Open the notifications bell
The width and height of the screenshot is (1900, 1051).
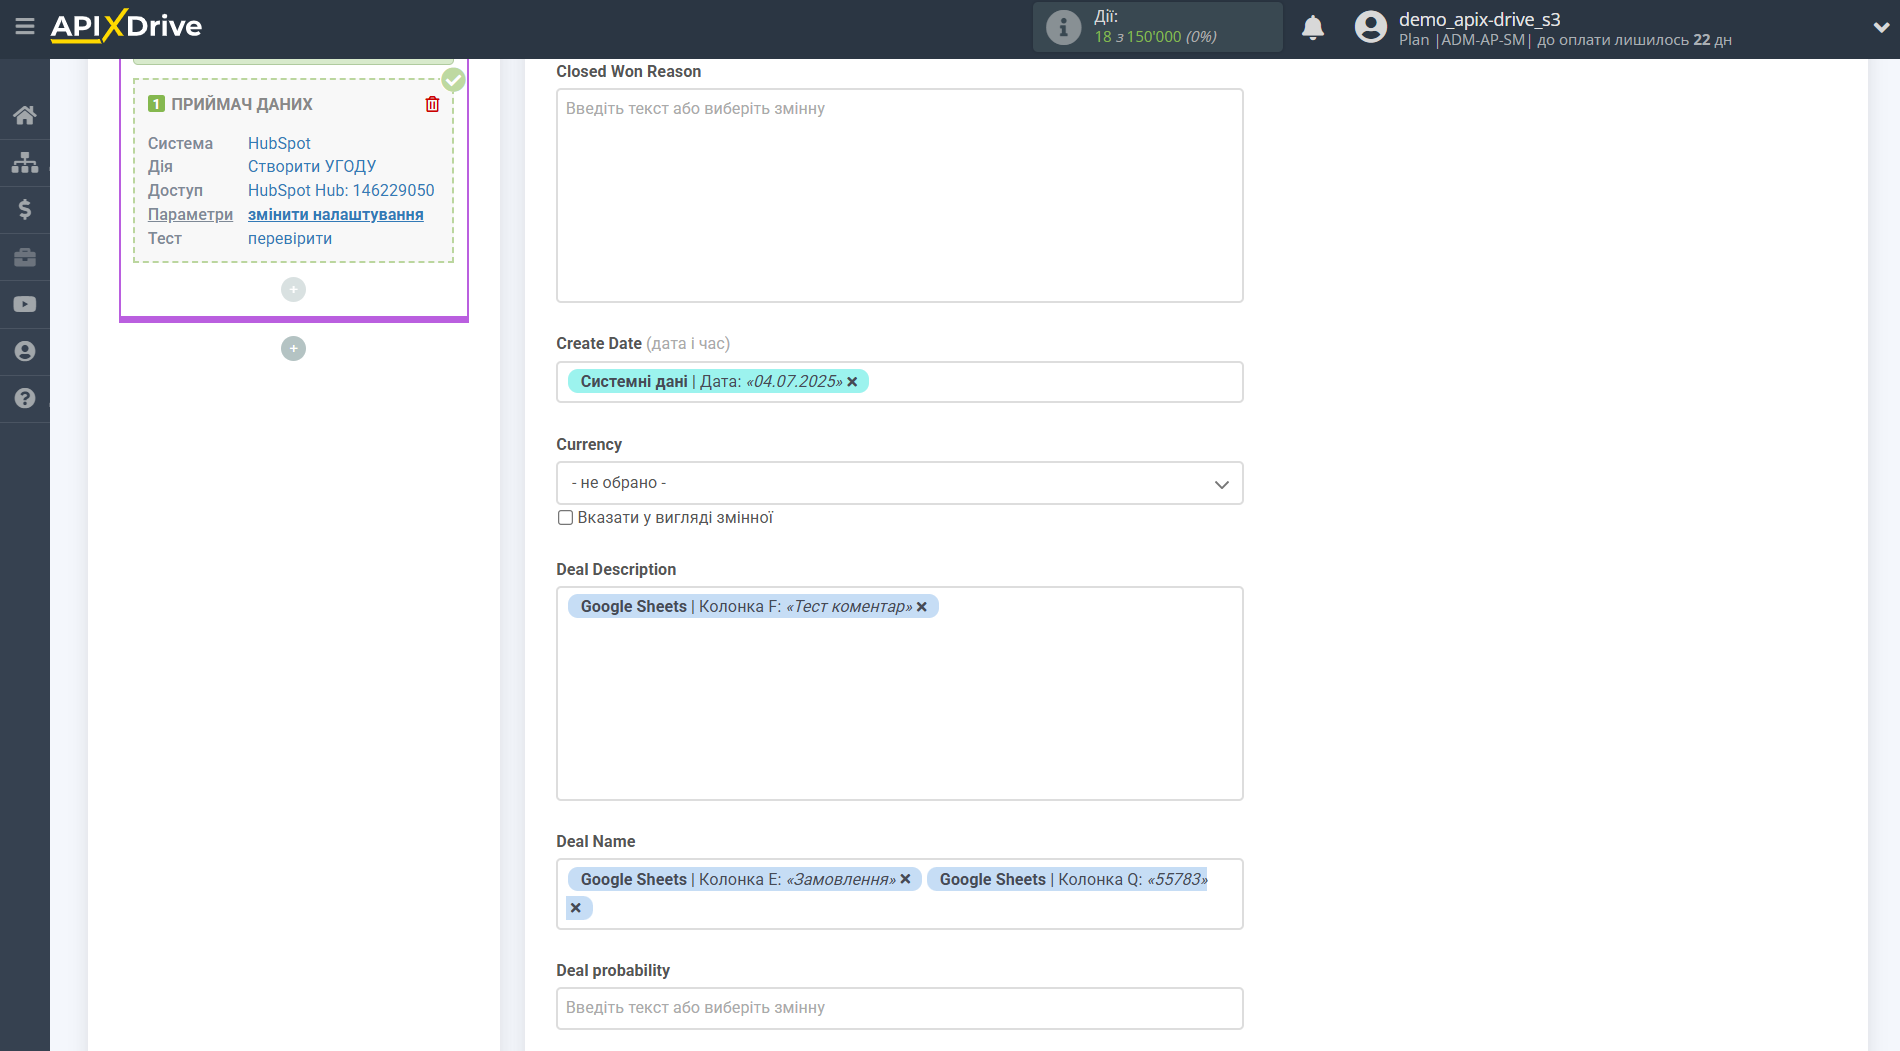(1313, 28)
